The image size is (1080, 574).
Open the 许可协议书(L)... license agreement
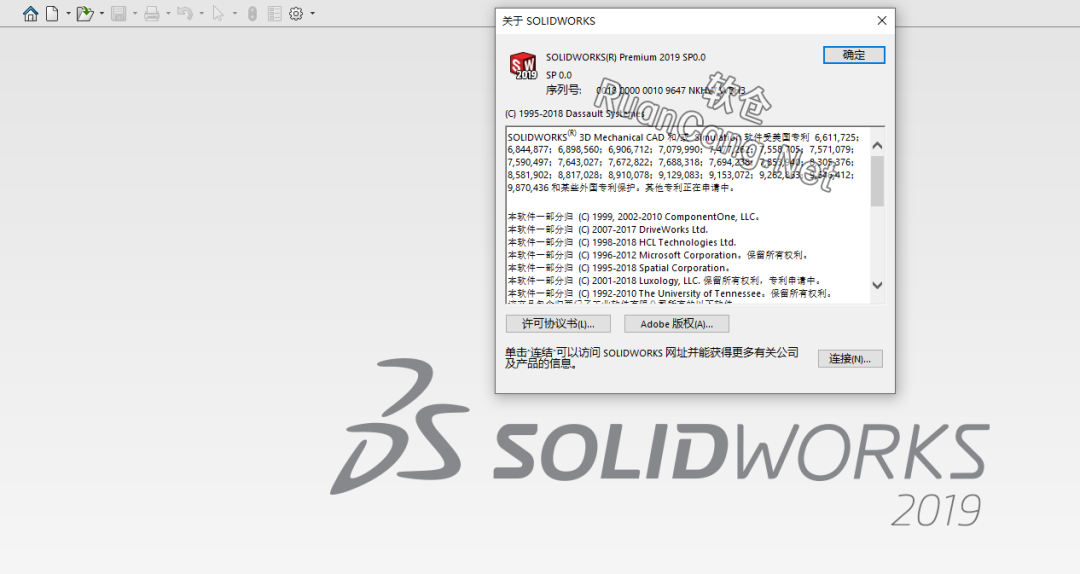[558, 324]
